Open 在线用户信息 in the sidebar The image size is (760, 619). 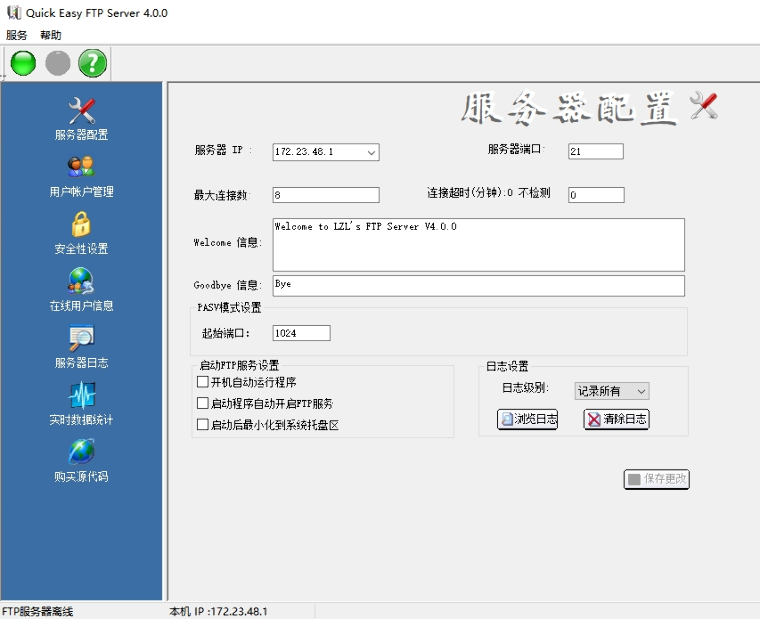coord(81,290)
